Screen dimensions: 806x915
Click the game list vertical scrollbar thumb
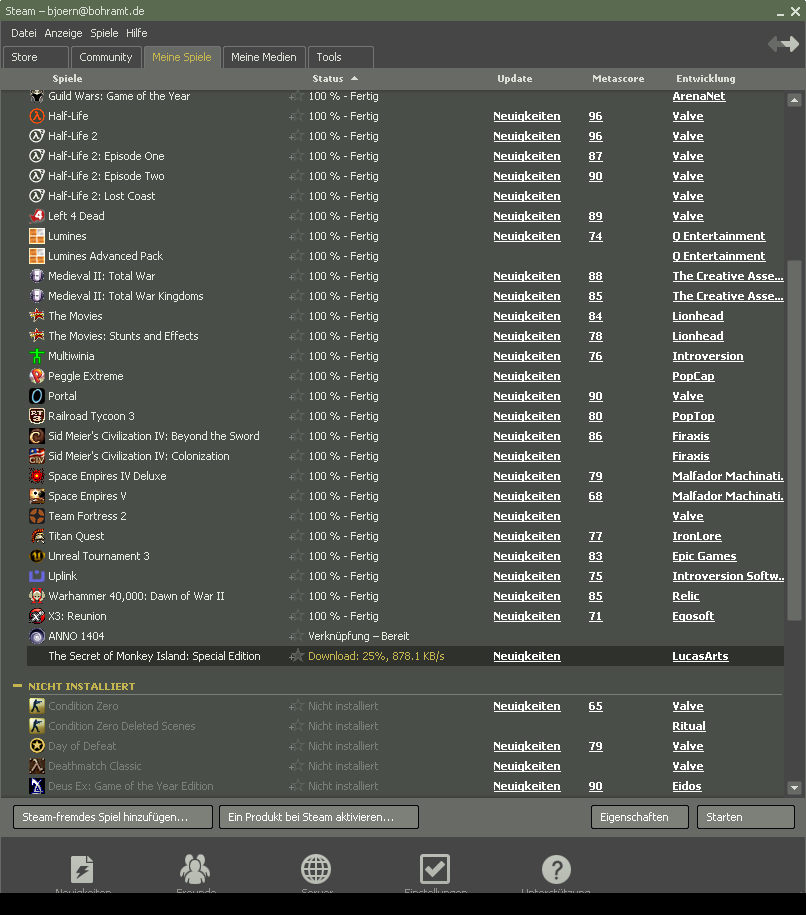tap(794, 440)
